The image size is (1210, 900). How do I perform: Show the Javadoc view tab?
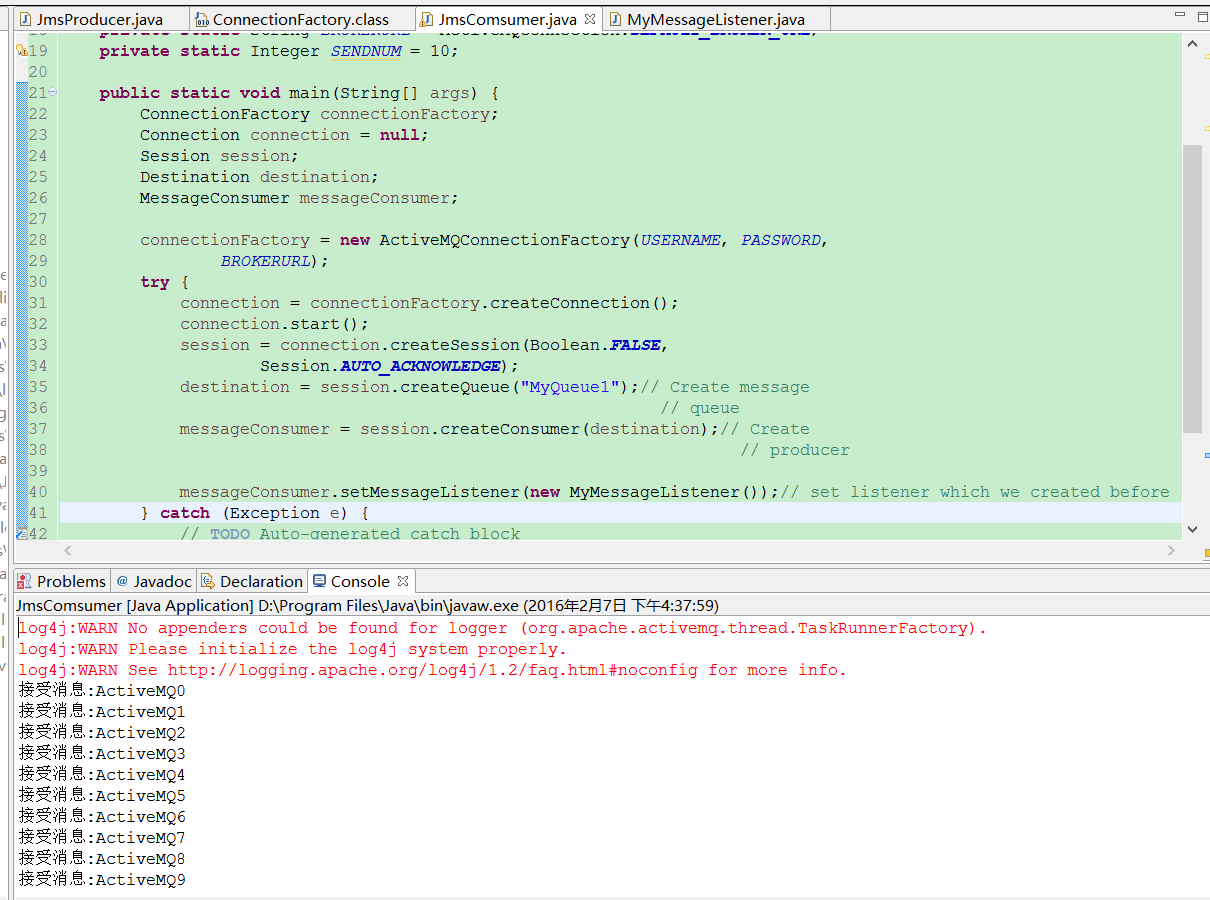tap(153, 581)
